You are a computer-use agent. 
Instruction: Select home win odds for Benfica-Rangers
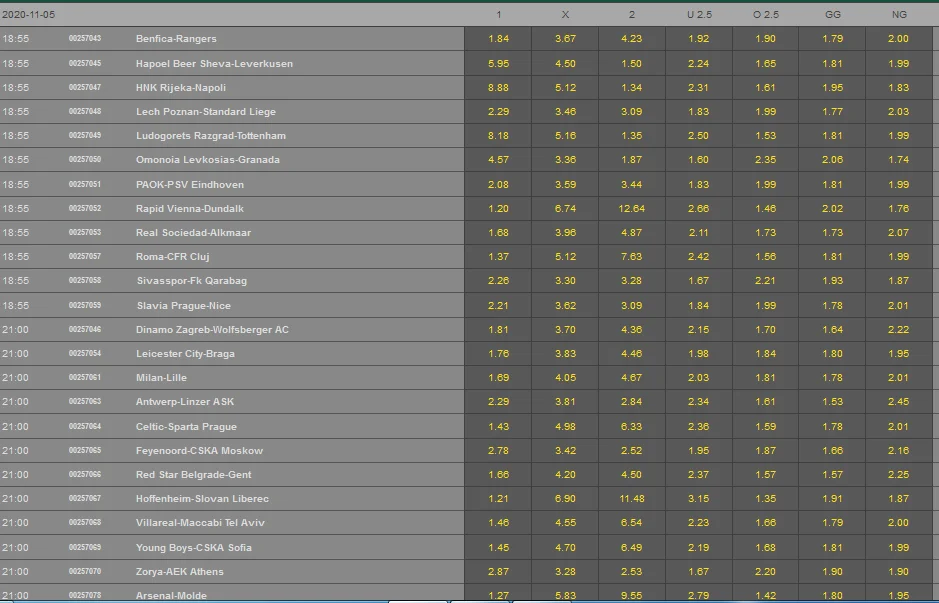[x=498, y=39]
